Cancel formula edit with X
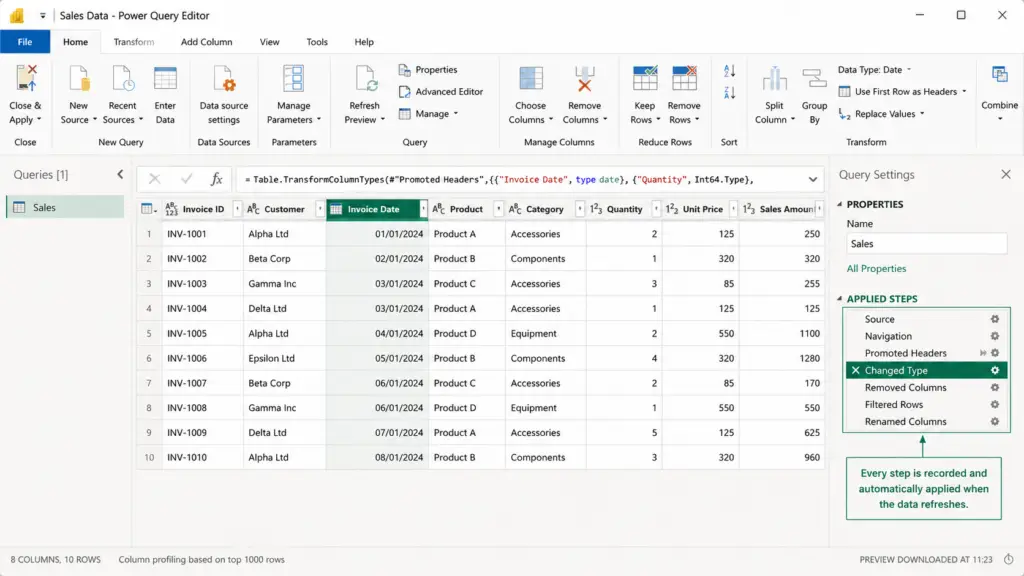This screenshot has width=1024, height=576. tap(154, 179)
